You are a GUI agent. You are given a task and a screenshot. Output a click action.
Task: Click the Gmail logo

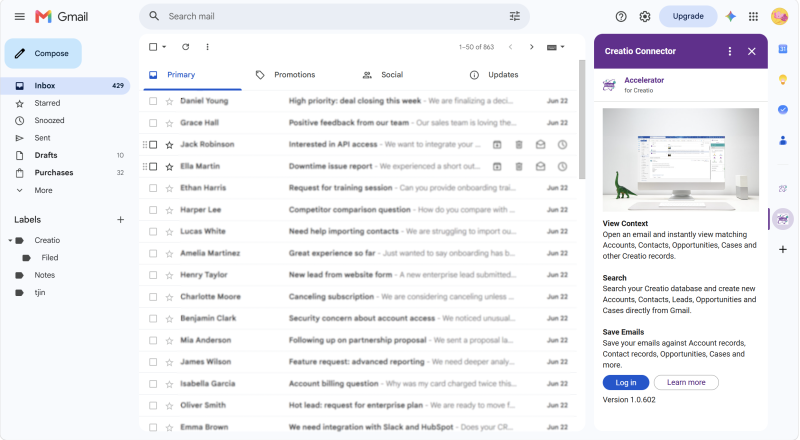pos(62,16)
